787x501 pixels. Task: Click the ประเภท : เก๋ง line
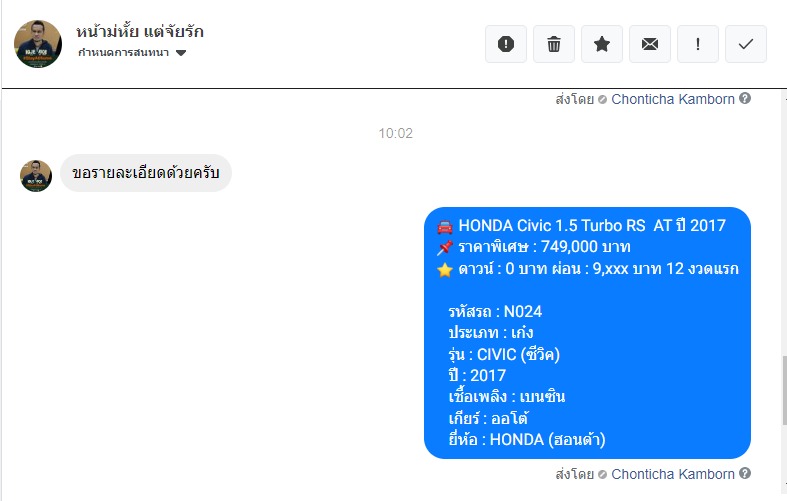click(490, 333)
